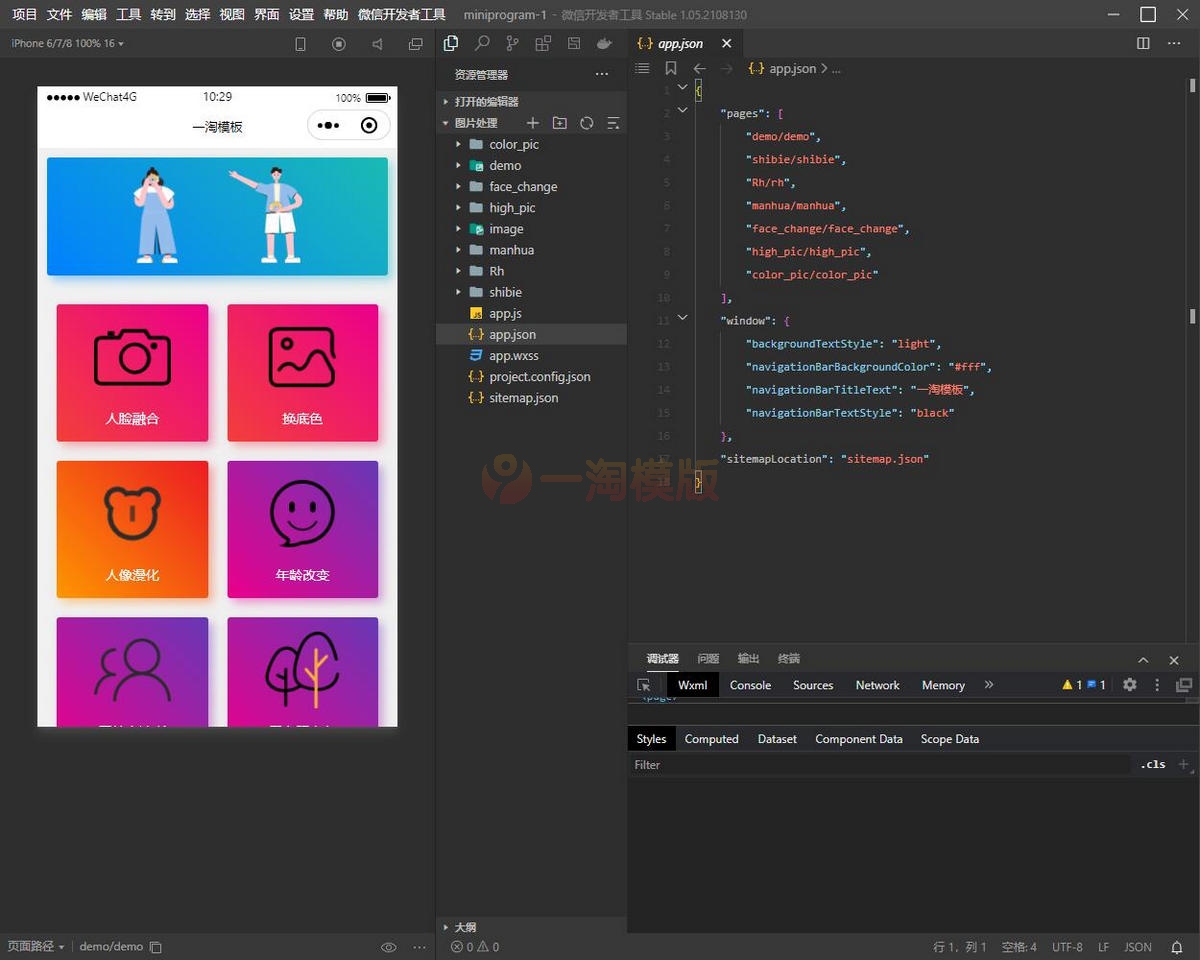Open the iPhone 6/7/8 device dropdown
Screen dimensions: 1200x960
pos(67,44)
